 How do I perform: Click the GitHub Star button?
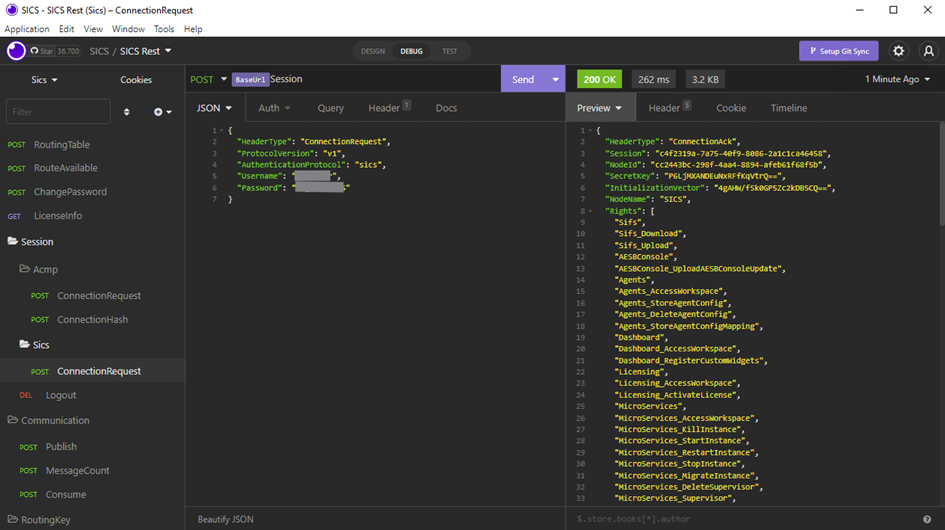55,51
